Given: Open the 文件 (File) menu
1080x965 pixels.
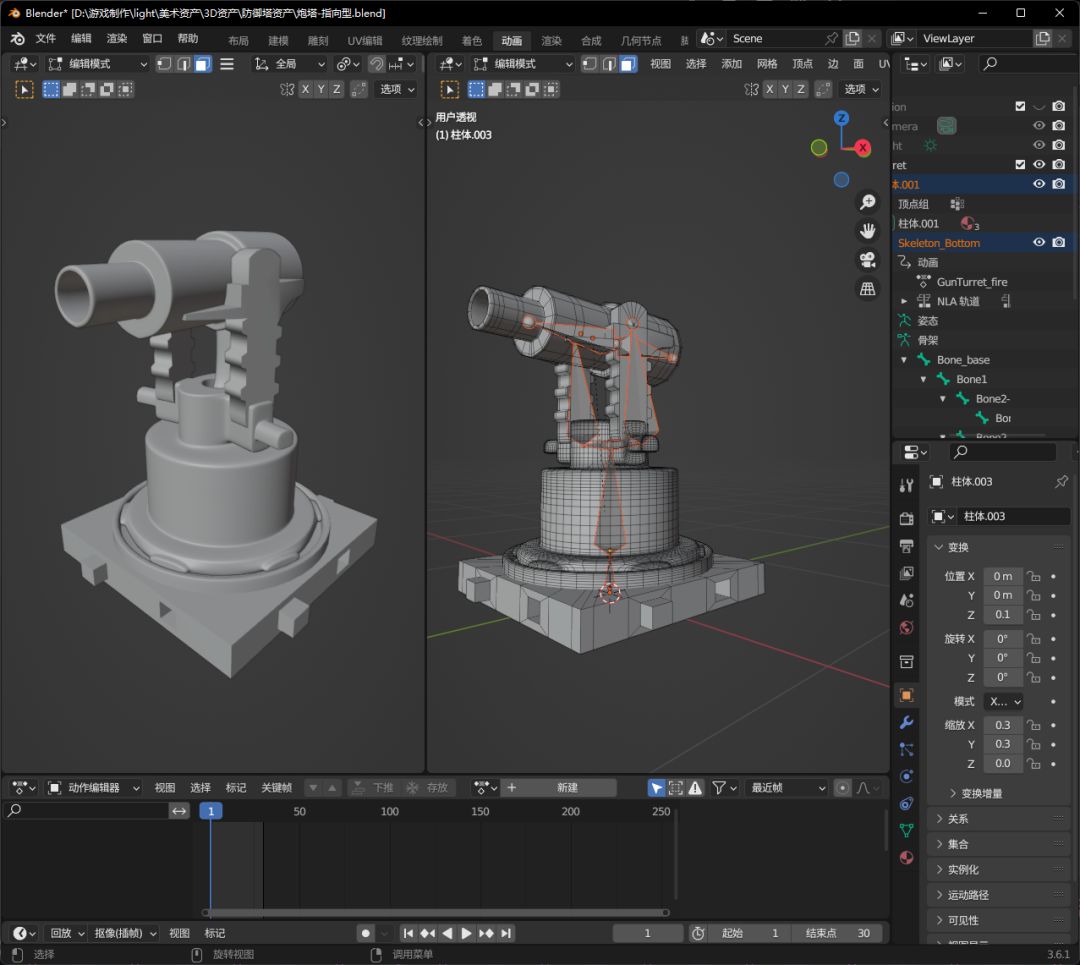Looking at the screenshot, I should (46, 39).
